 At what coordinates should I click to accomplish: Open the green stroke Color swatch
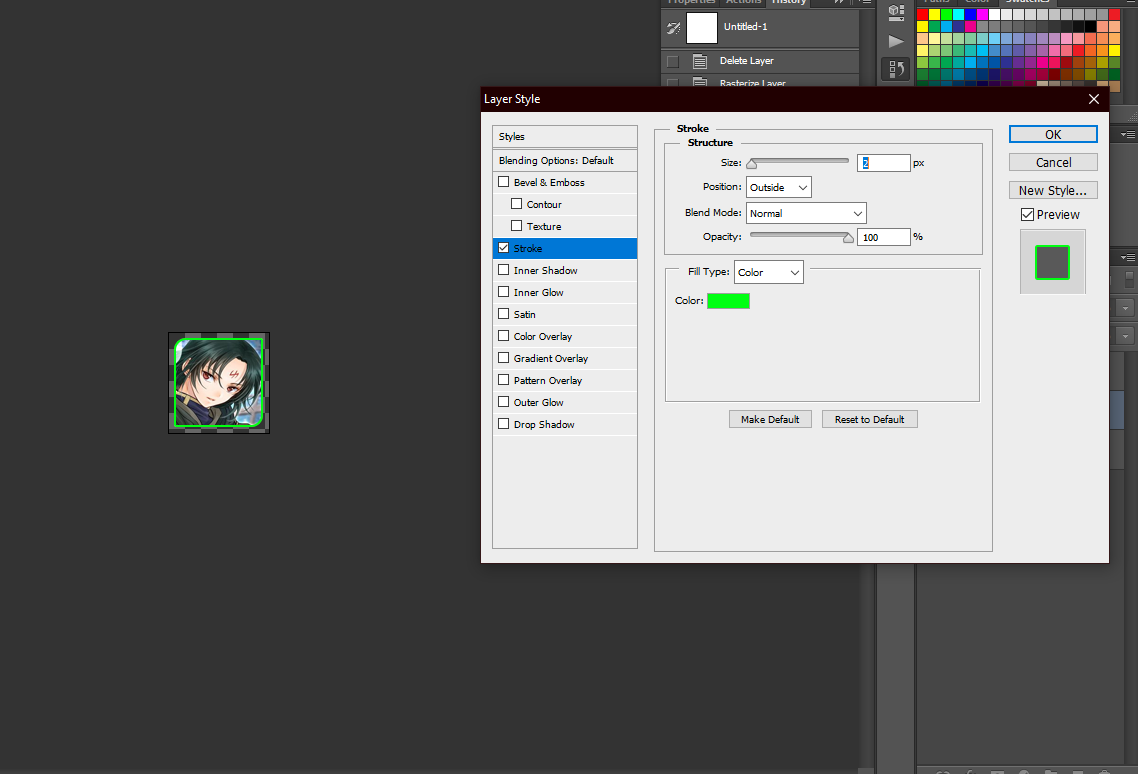[729, 301]
